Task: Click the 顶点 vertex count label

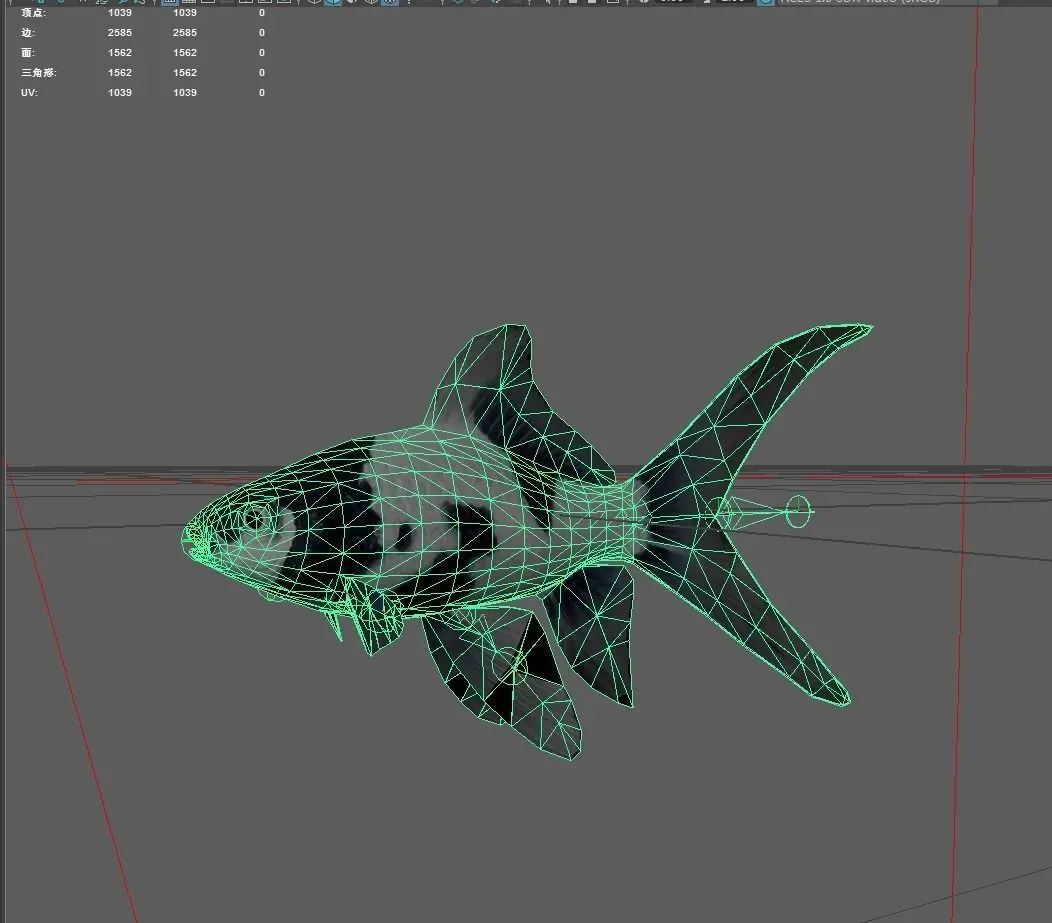Action: pos(33,13)
